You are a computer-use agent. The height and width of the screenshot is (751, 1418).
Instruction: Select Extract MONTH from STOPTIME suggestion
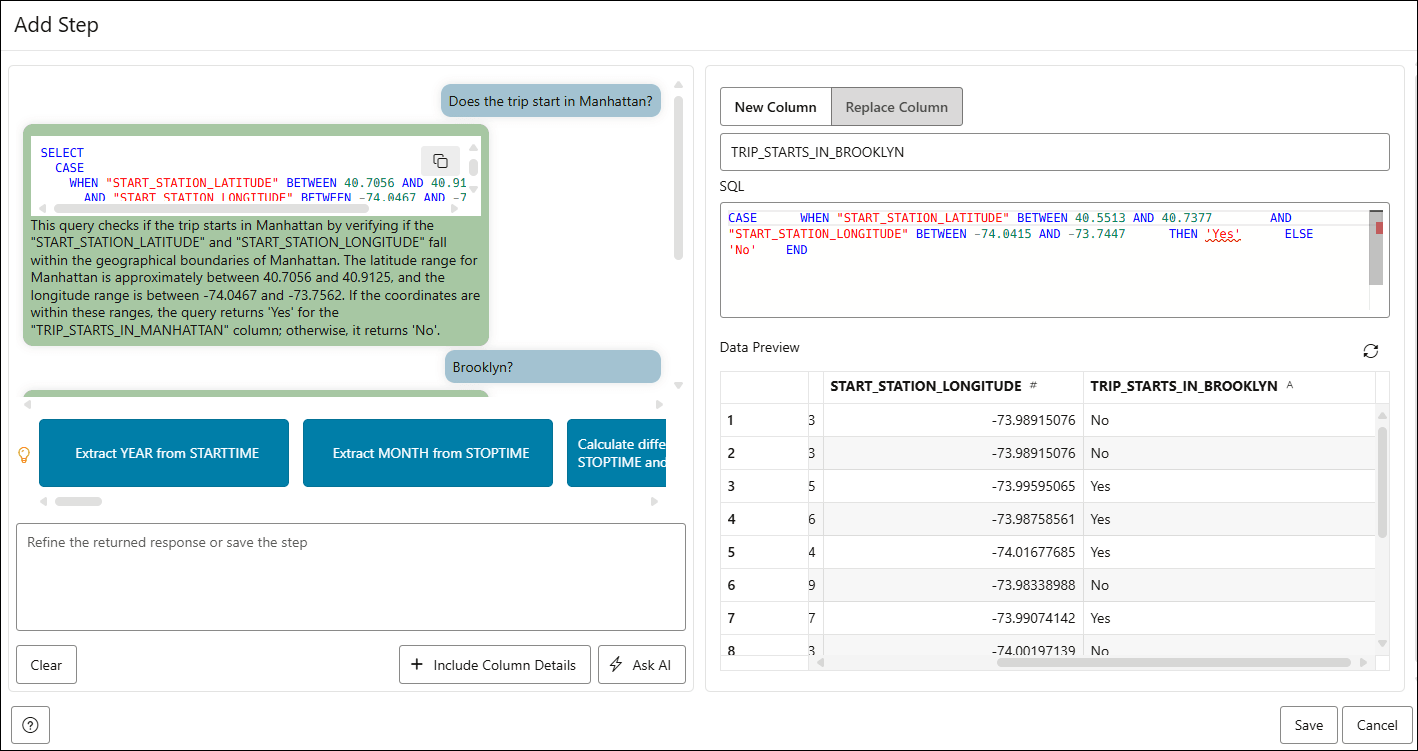tap(430, 453)
